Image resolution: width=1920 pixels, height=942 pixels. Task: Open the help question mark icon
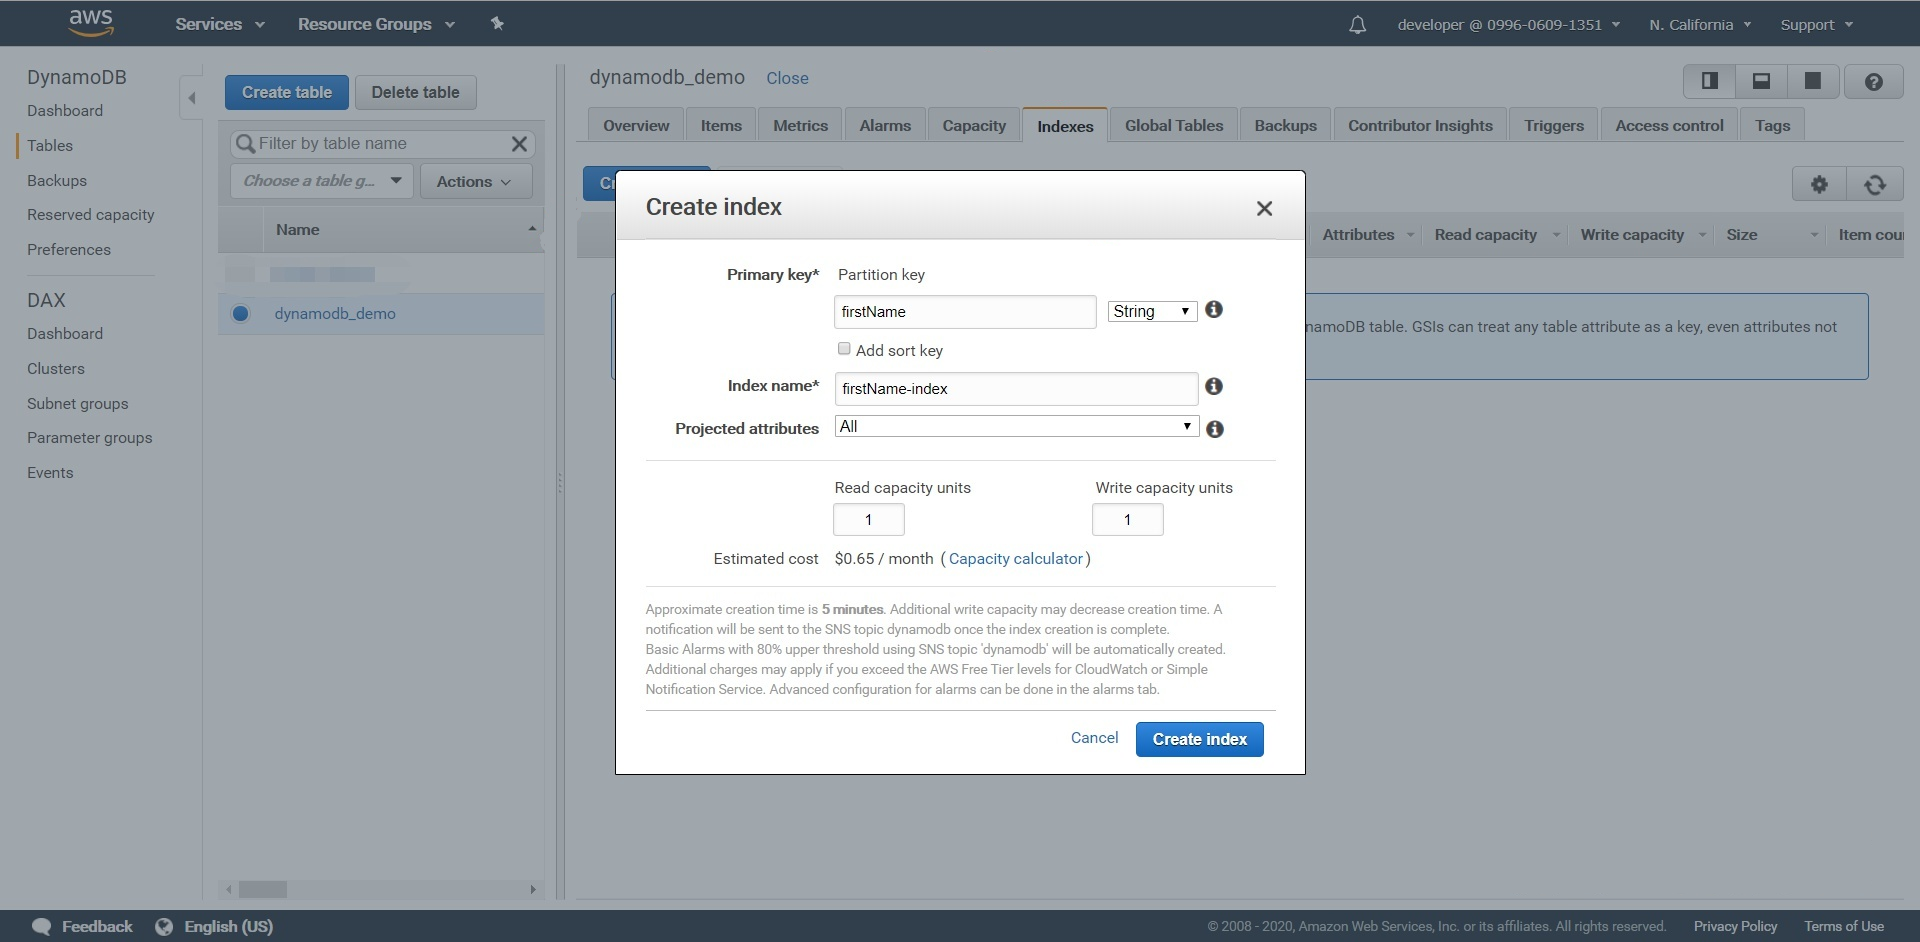pyautogui.click(x=1874, y=82)
